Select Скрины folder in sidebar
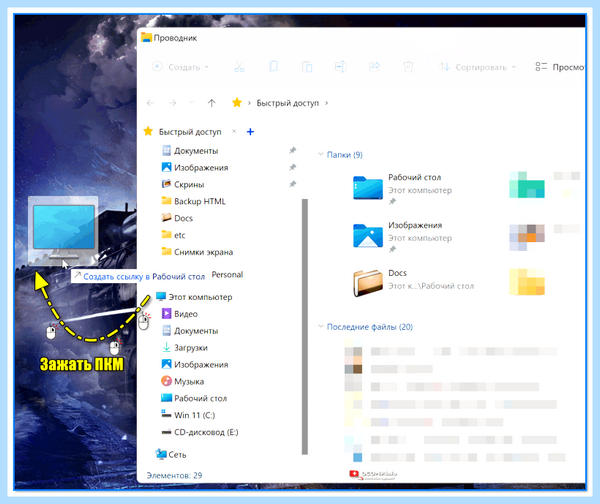 pyautogui.click(x=189, y=184)
